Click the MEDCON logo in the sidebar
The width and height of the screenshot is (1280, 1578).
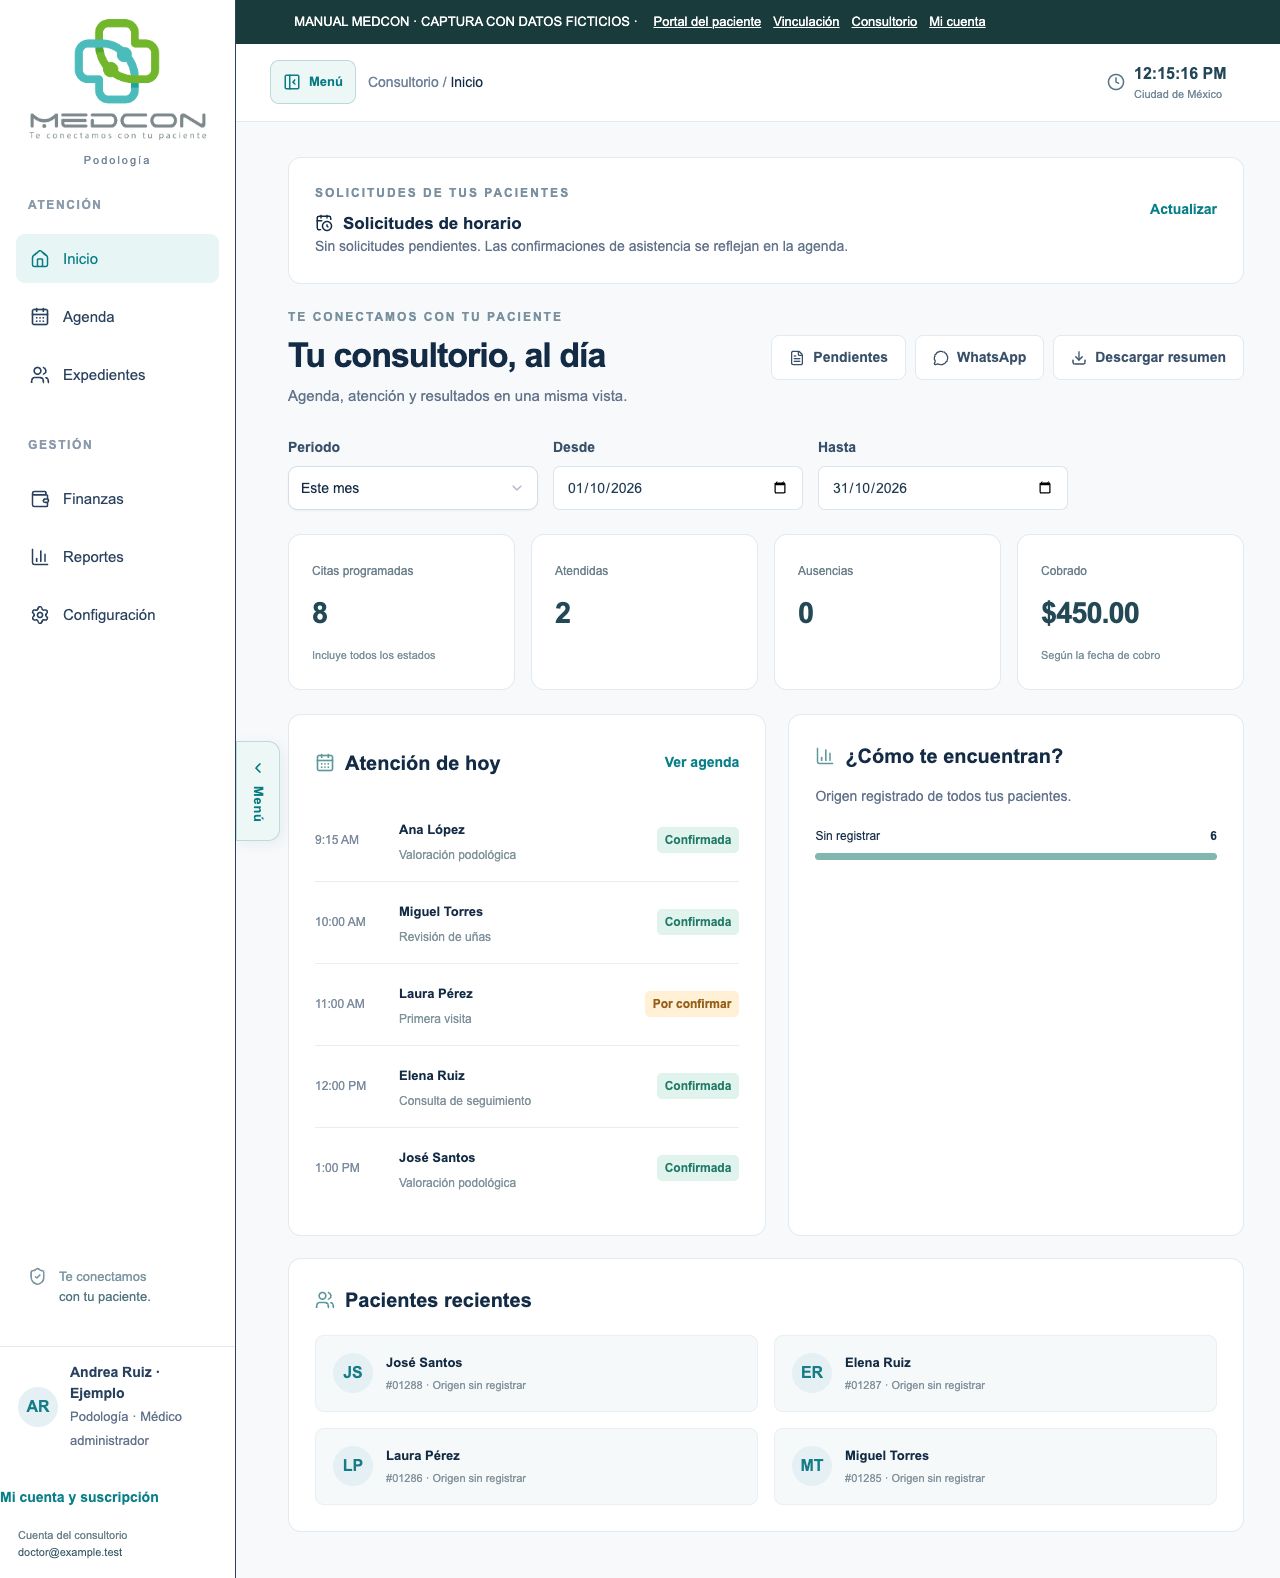(118, 79)
